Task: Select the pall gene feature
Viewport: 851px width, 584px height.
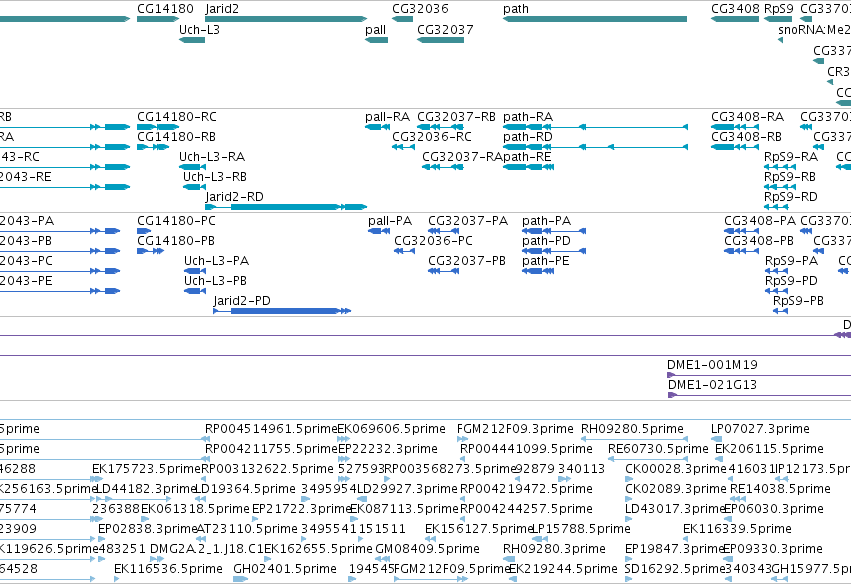Action: 376,40
